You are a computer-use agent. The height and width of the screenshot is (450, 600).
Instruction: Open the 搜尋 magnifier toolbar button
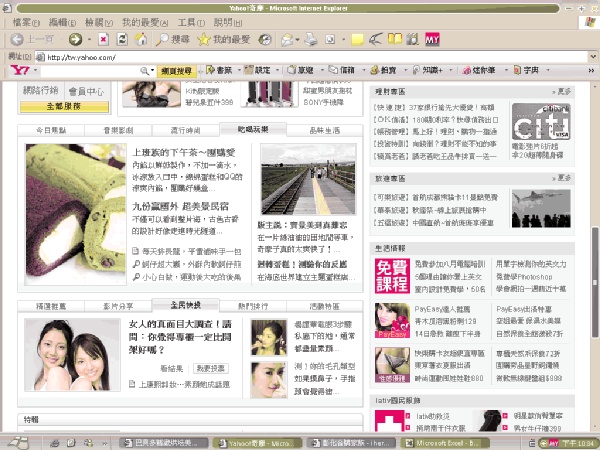point(173,39)
